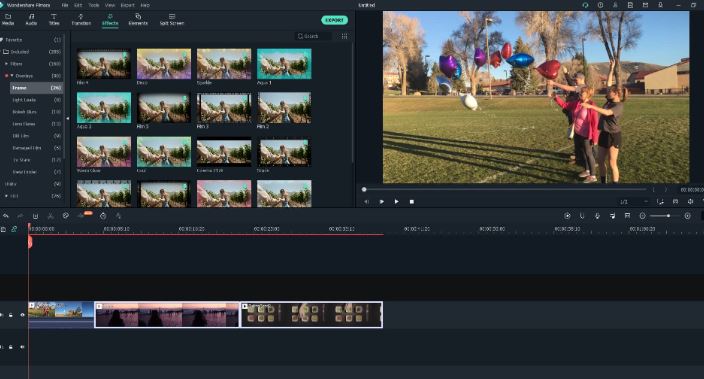This screenshot has width=704, height=379.
Task: Click the effects Search field
Action: pos(313,36)
